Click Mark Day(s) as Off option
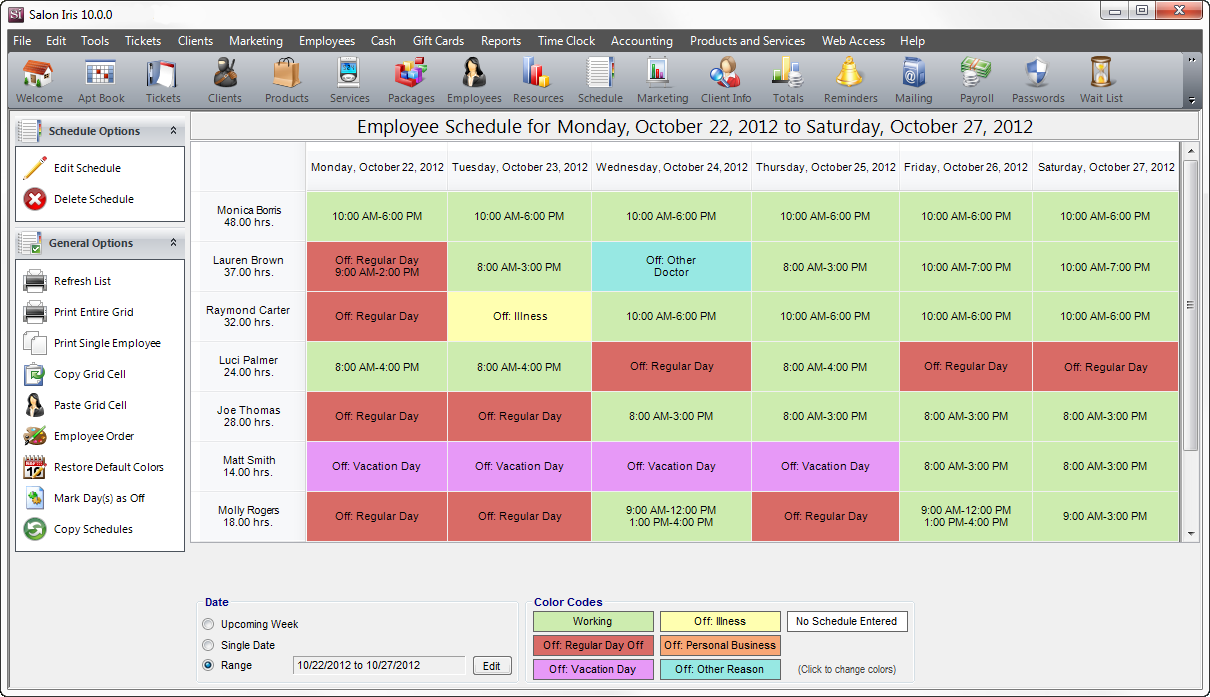The width and height of the screenshot is (1210, 697). point(84,498)
